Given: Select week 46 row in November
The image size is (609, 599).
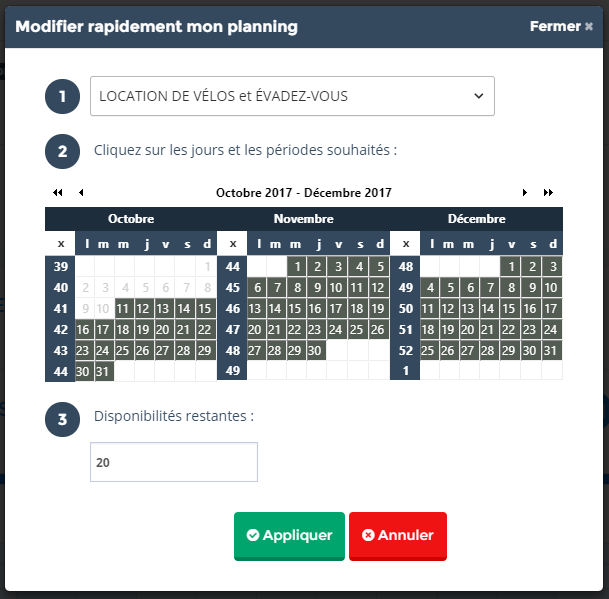Looking at the screenshot, I should point(232,308).
